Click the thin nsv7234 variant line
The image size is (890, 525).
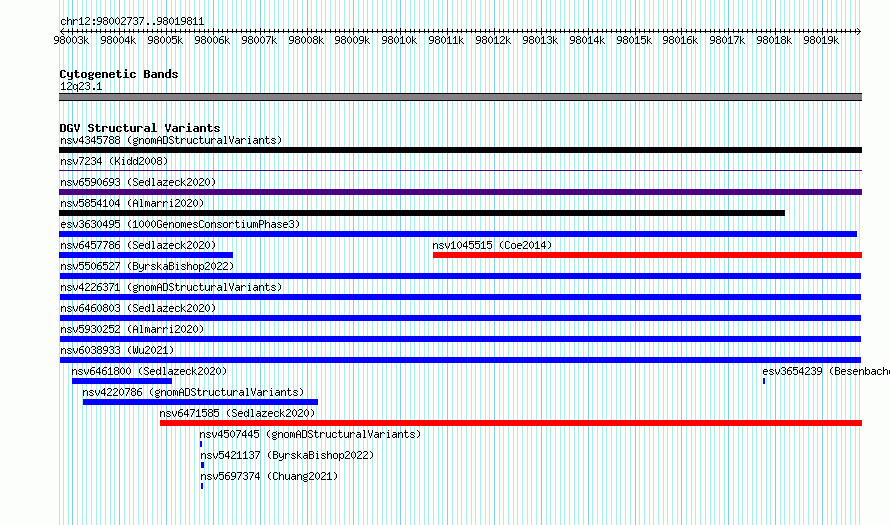coord(460,170)
